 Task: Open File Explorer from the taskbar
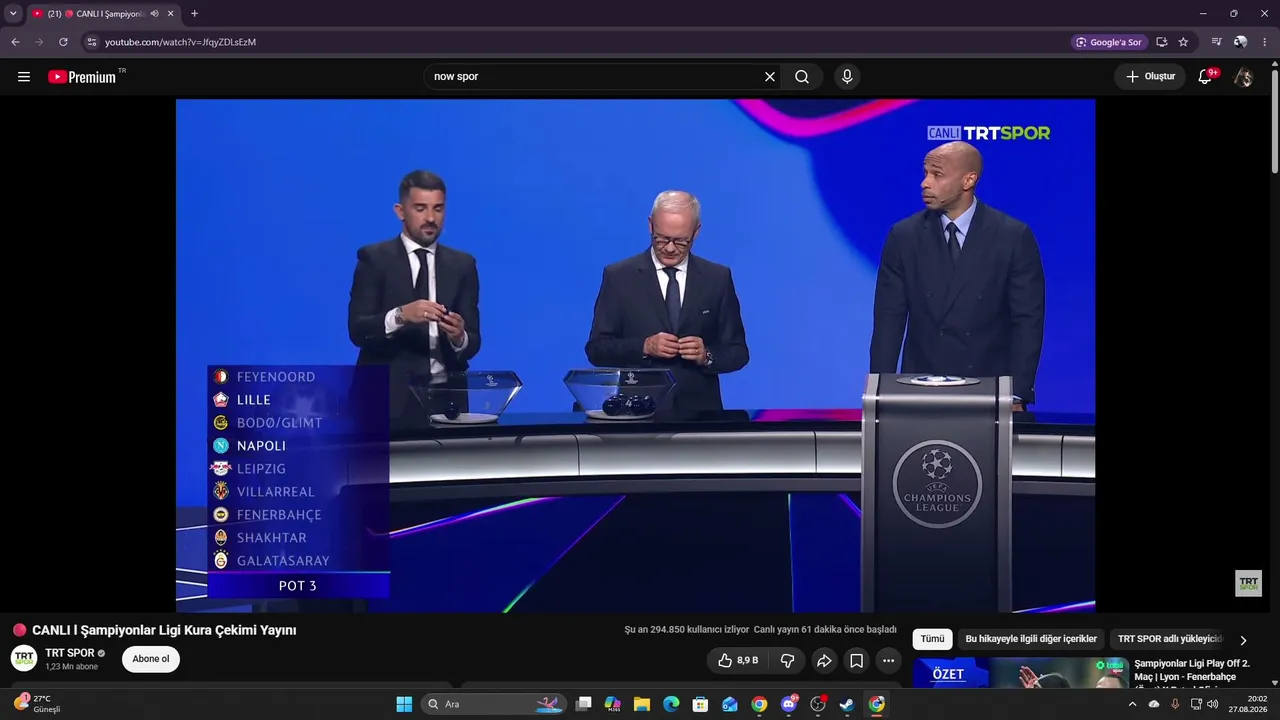(x=642, y=704)
